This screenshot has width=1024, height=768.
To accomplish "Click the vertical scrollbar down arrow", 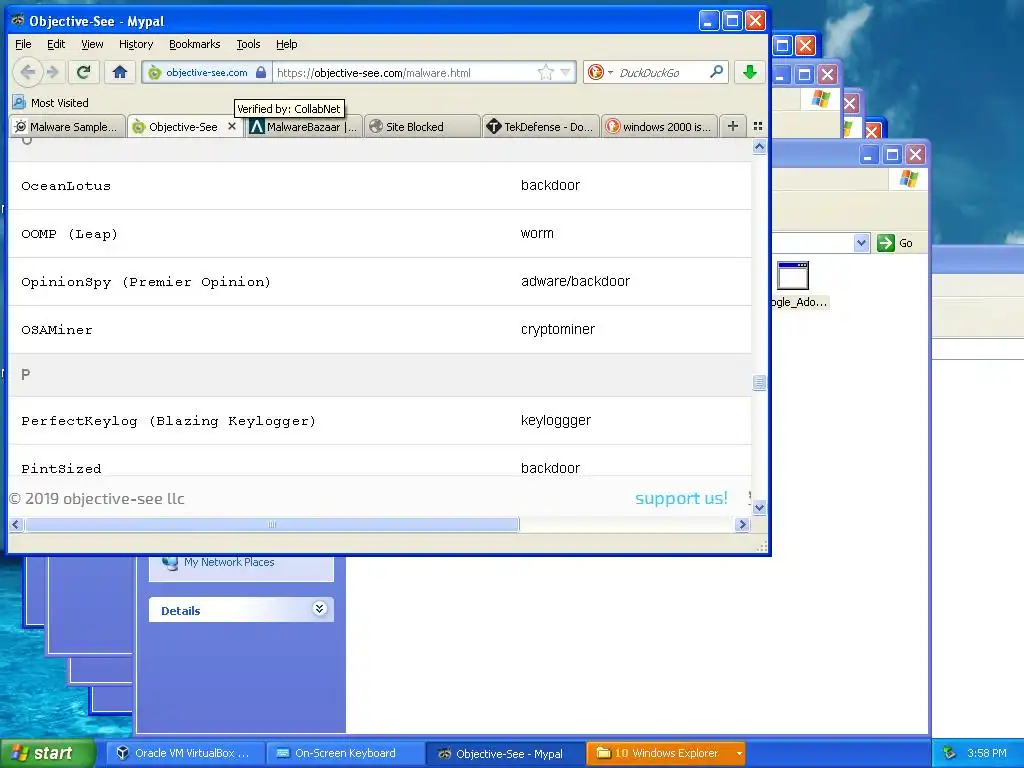I will click(x=759, y=507).
